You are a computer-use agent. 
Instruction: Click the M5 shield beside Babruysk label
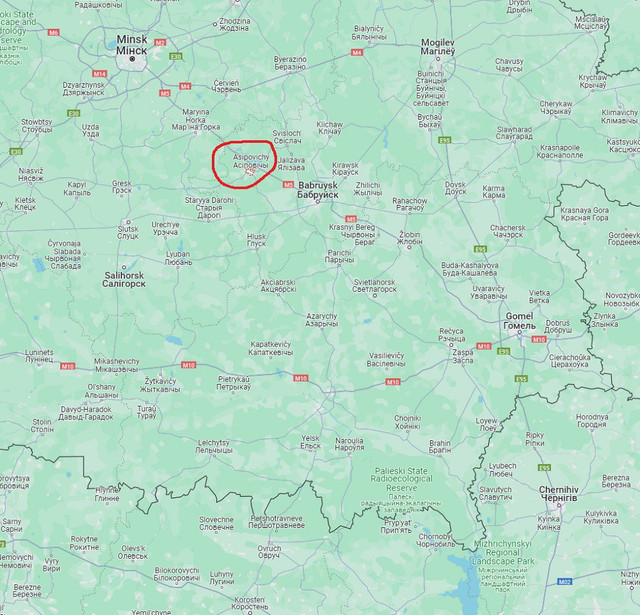[288, 185]
